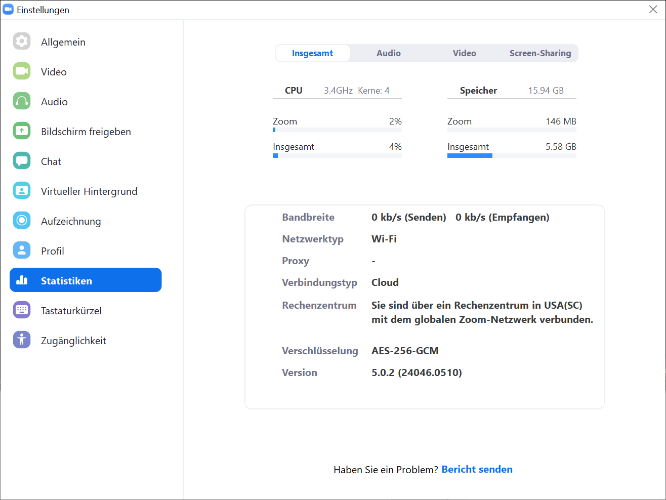
Task: Select the Insgesamt tab
Action: point(312,53)
